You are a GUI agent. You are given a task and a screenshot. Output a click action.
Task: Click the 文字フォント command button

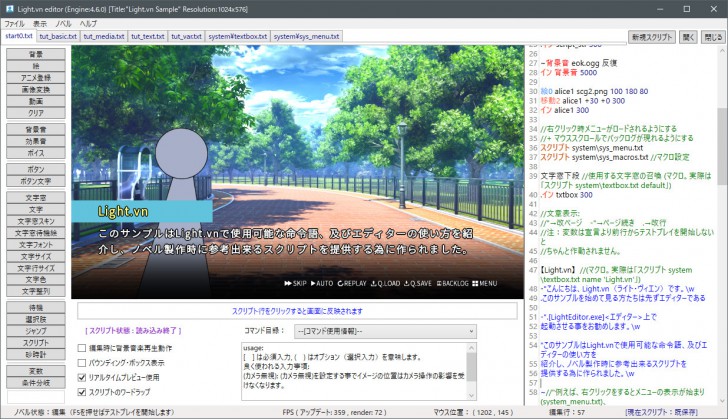point(36,244)
